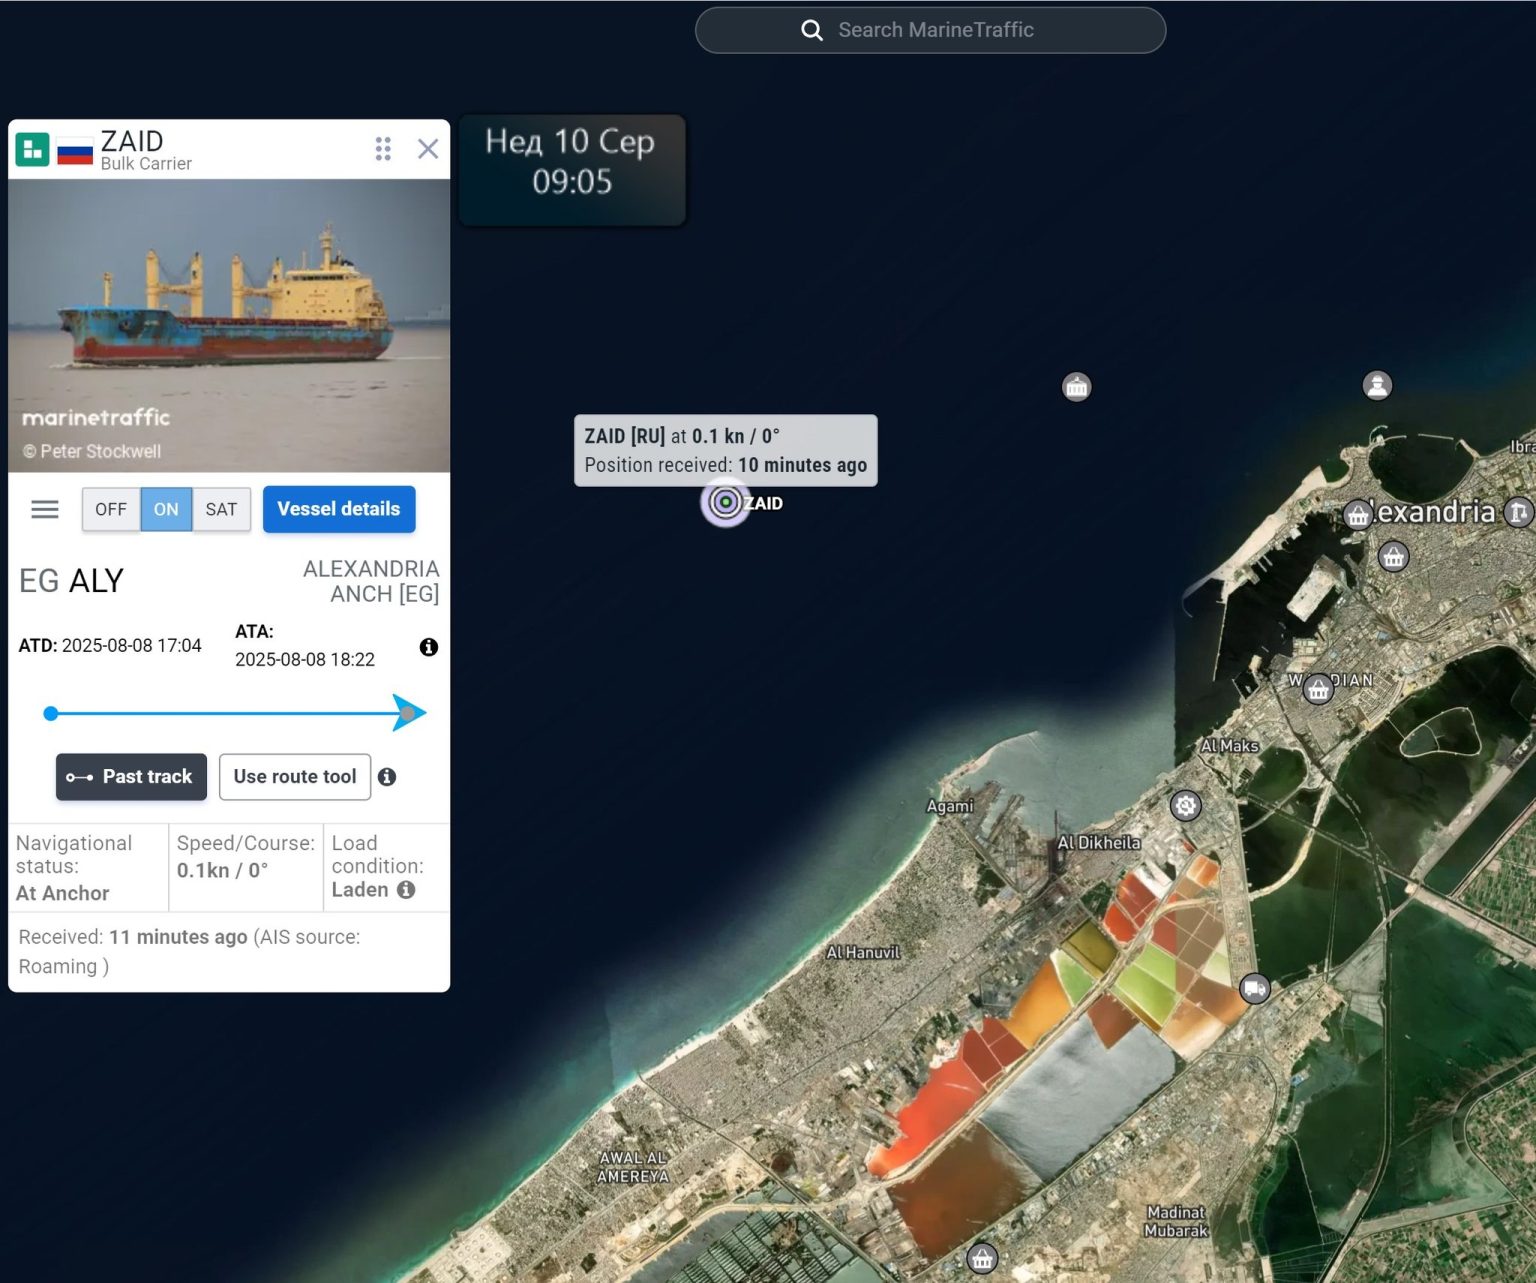
Task: Click ALEXANDRIA ANCH [EG] destination link
Action: (x=371, y=581)
